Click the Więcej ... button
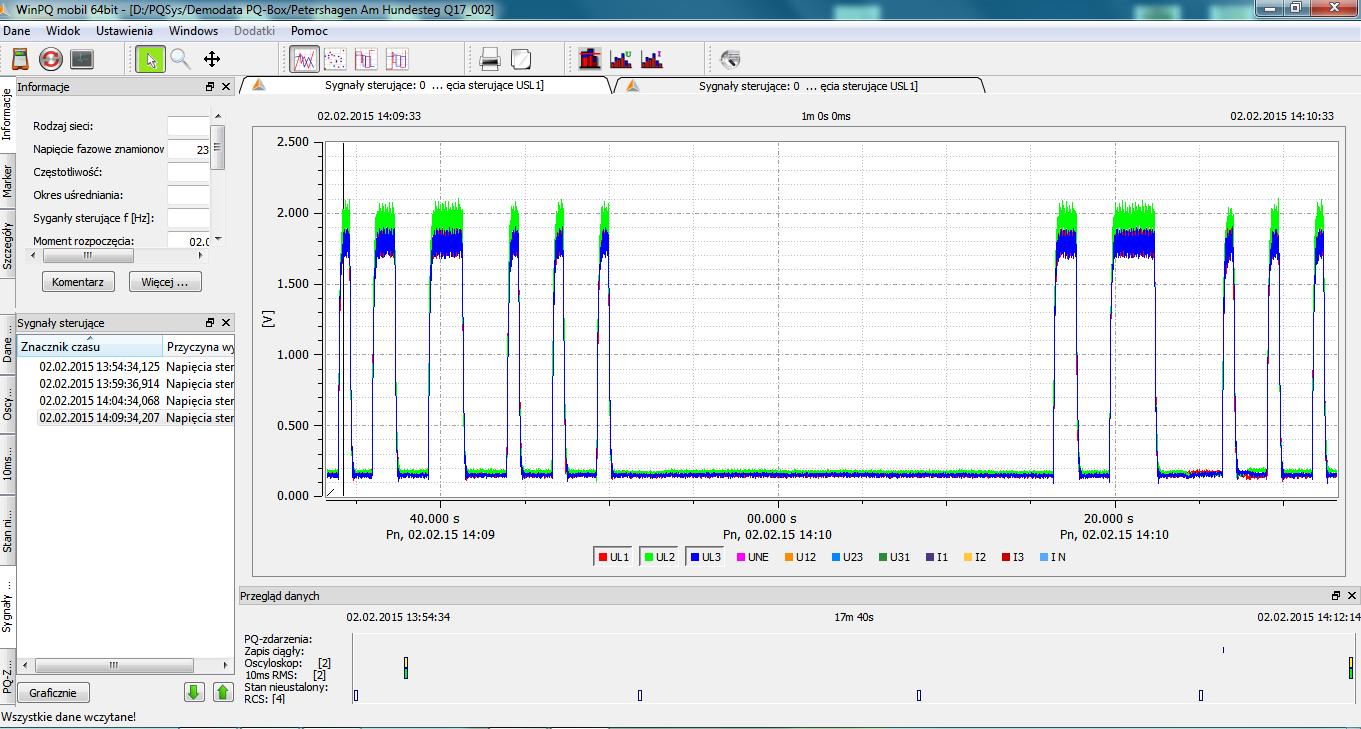 click(x=165, y=282)
